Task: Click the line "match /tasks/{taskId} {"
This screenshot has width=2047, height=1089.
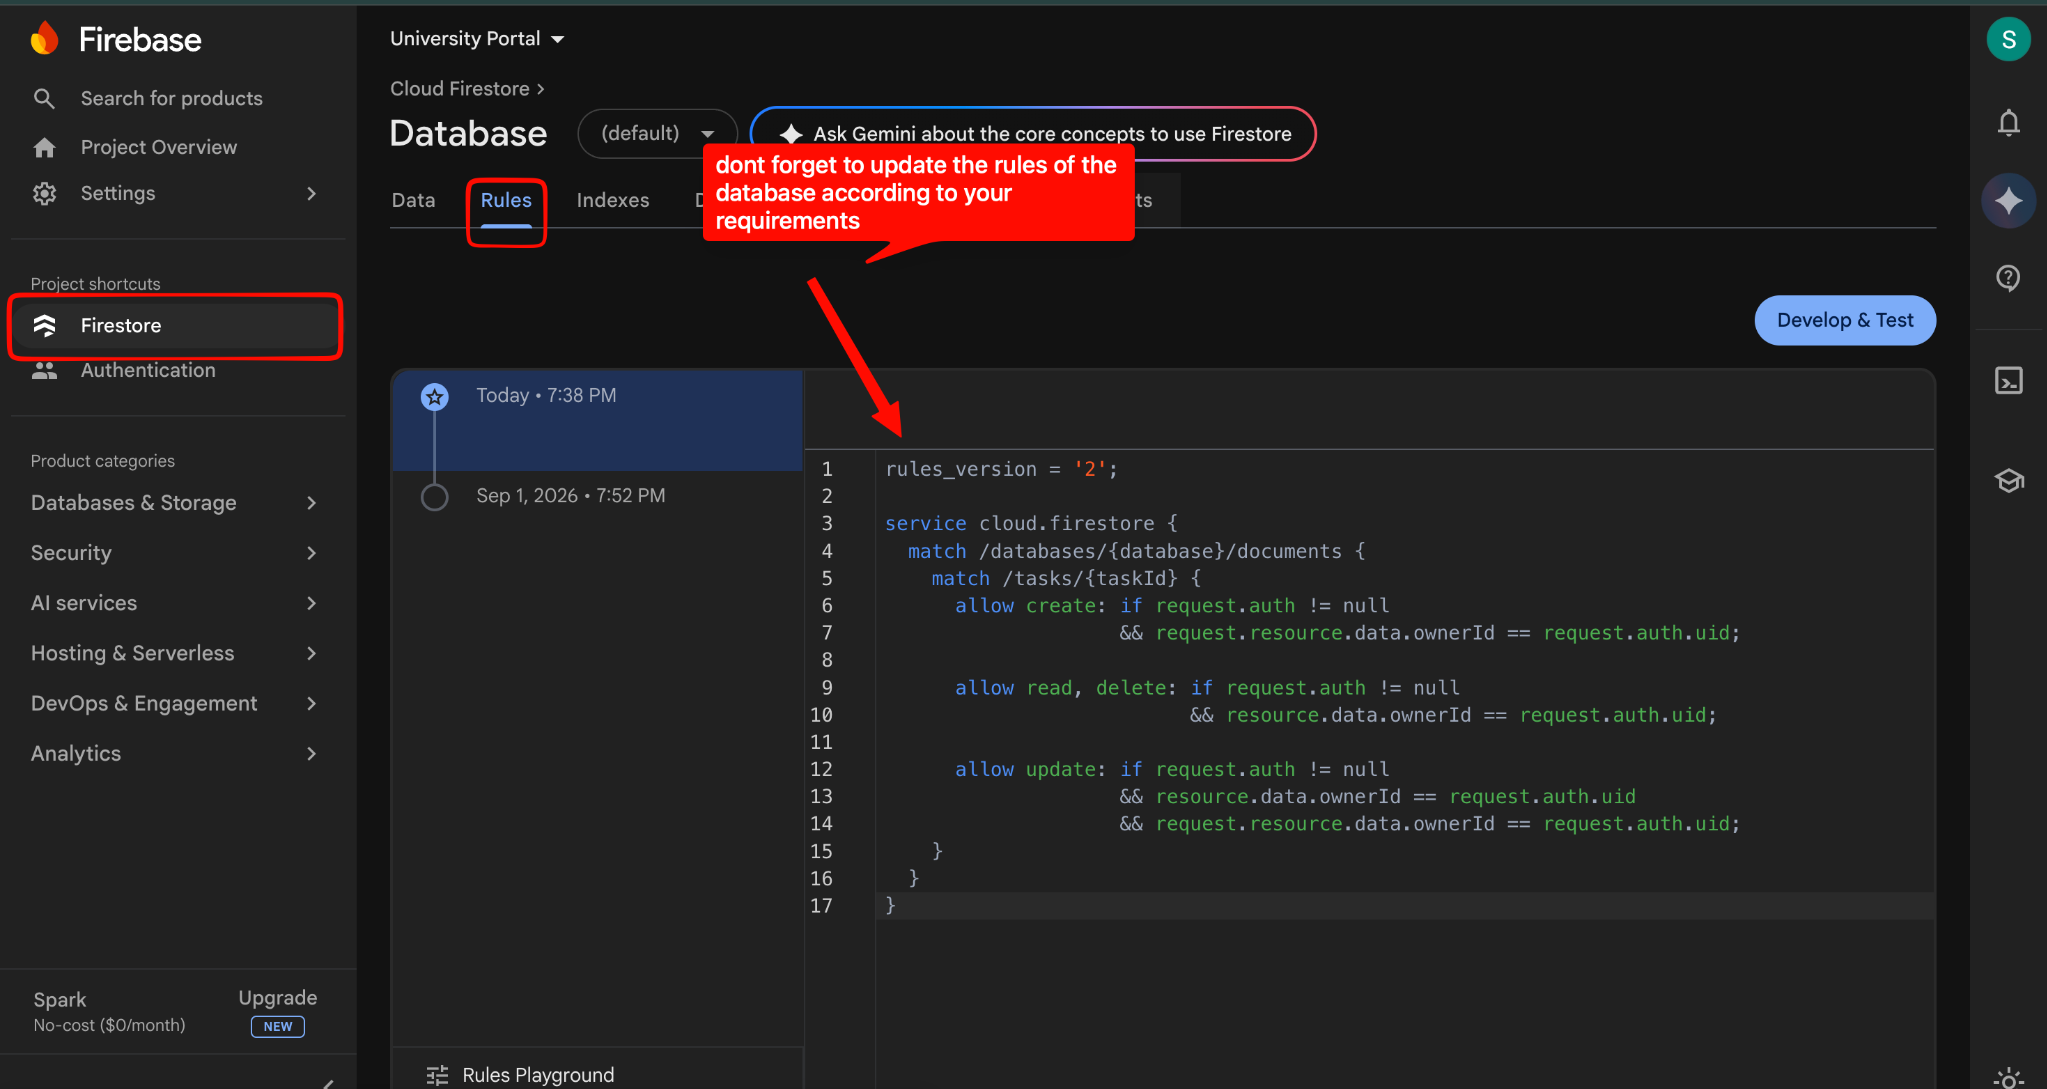Action: pos(1066,578)
